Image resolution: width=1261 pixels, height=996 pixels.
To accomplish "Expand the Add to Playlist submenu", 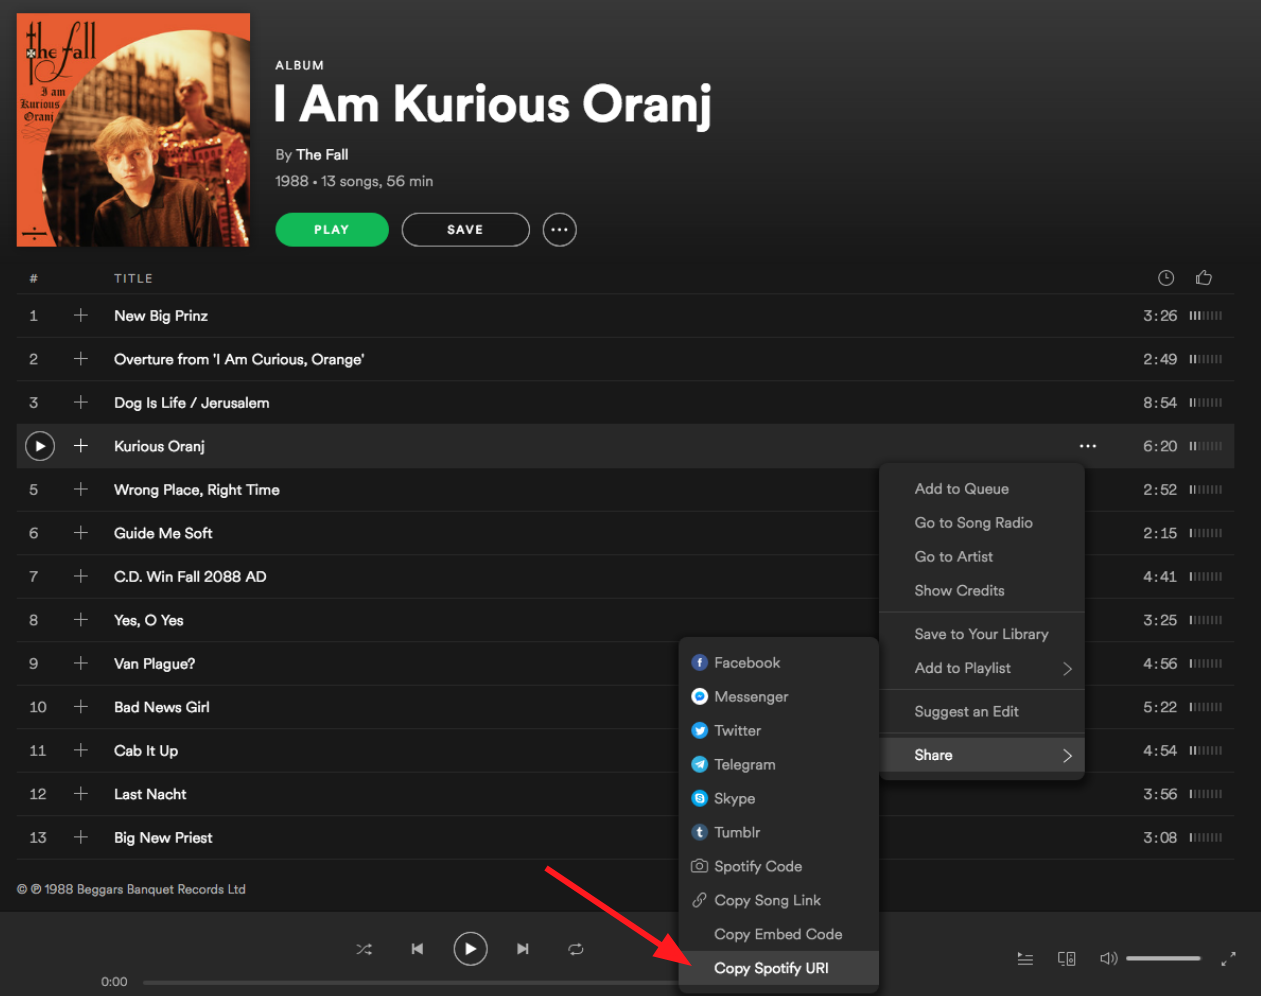I will click(x=982, y=668).
